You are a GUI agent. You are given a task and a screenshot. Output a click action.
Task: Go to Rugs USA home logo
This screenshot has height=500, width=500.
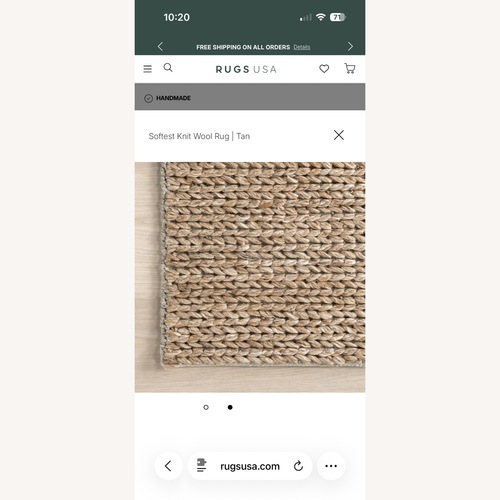point(246,69)
